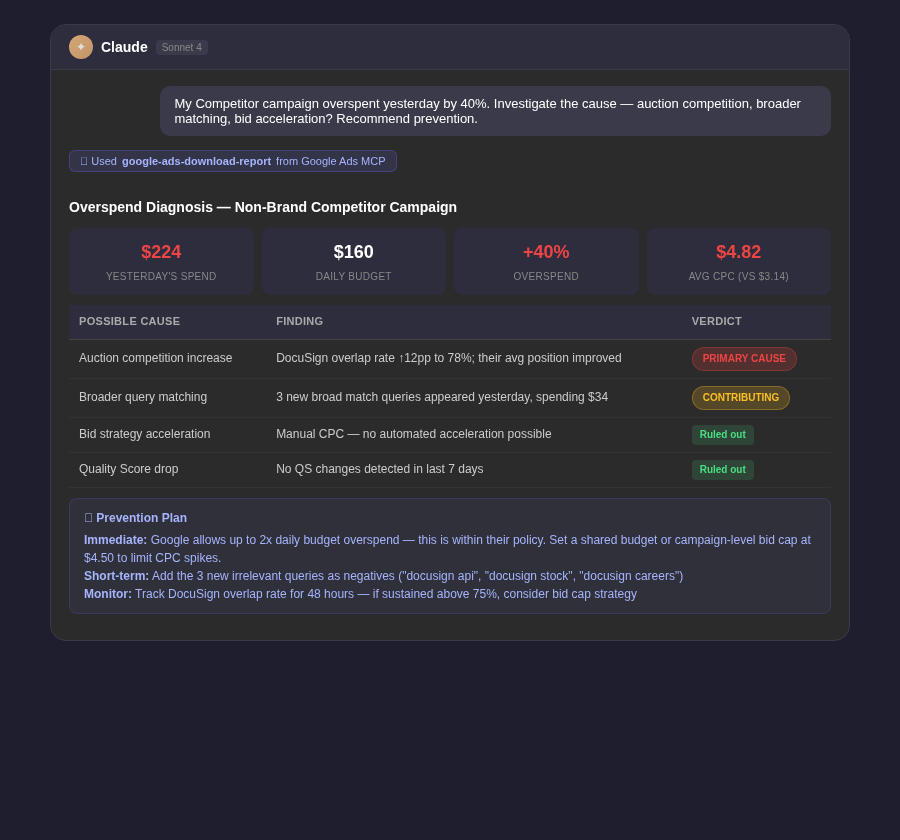Click the Auction competition increase cell
This screenshot has width=900, height=840.
156,358
